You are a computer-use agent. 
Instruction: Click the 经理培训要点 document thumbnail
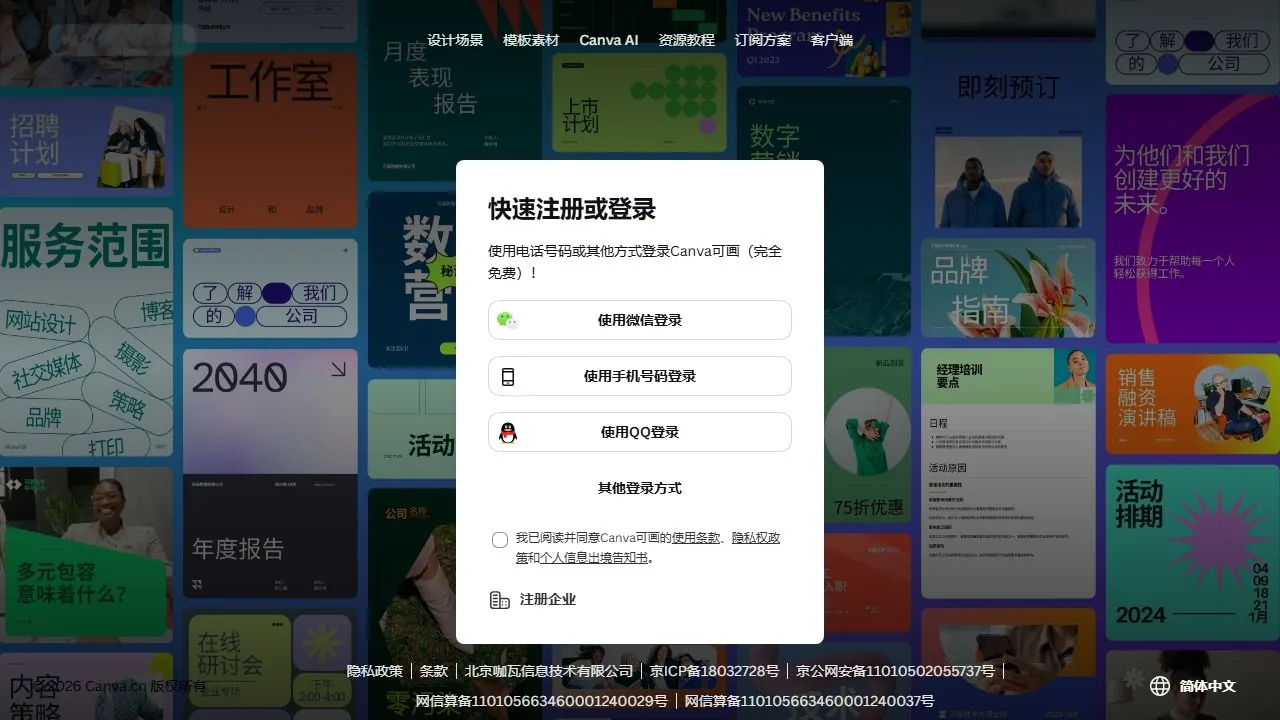point(1008,474)
